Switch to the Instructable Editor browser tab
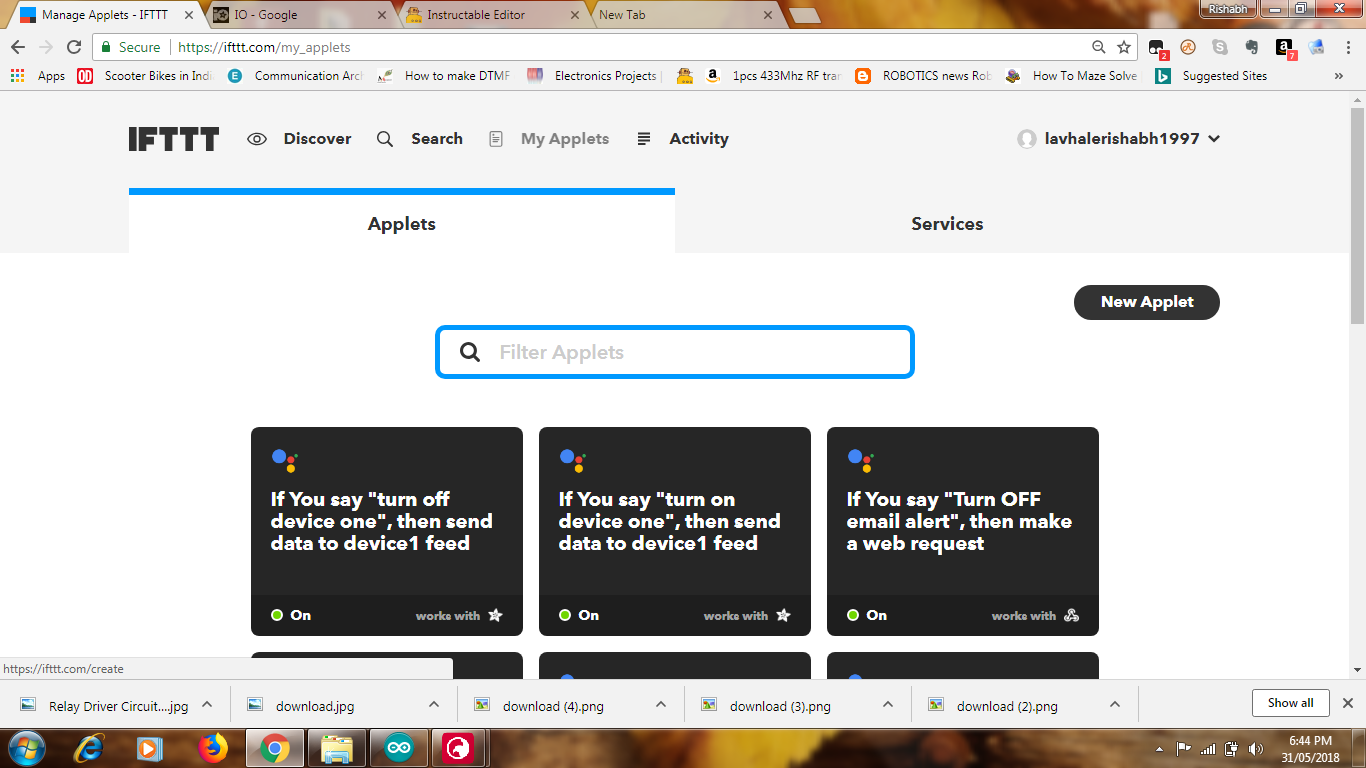This screenshot has width=1366, height=768. coord(492,15)
